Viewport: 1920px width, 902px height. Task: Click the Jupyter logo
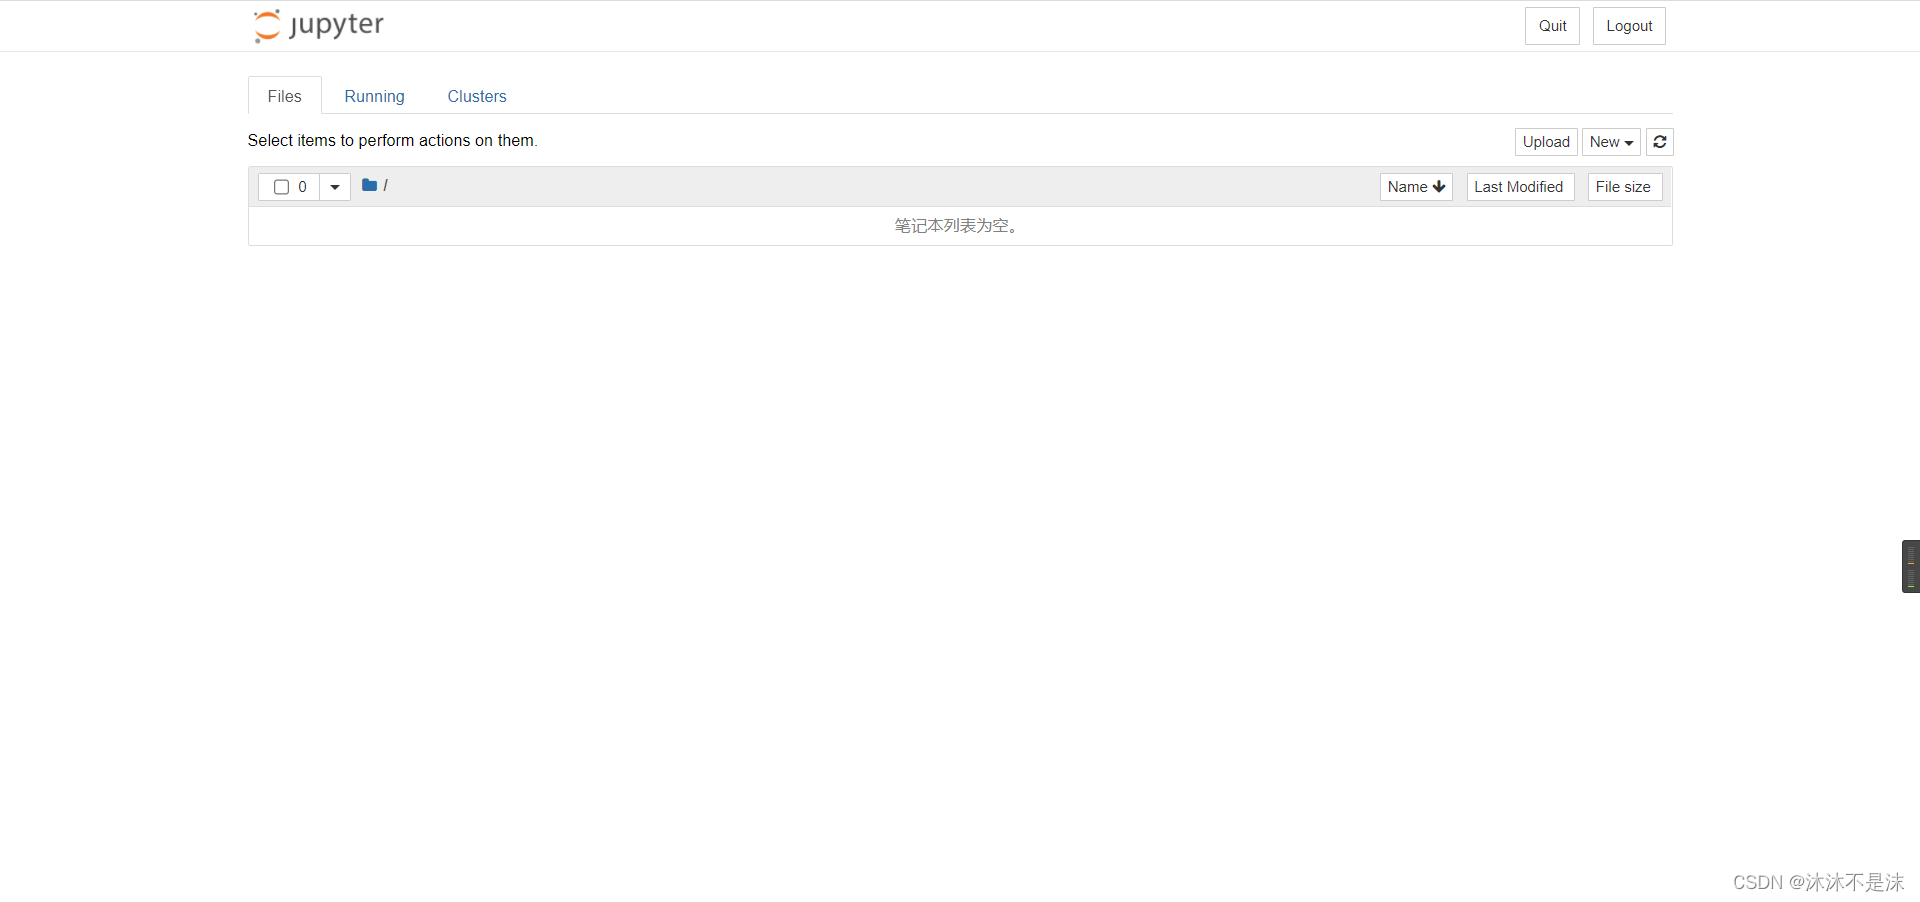point(319,26)
